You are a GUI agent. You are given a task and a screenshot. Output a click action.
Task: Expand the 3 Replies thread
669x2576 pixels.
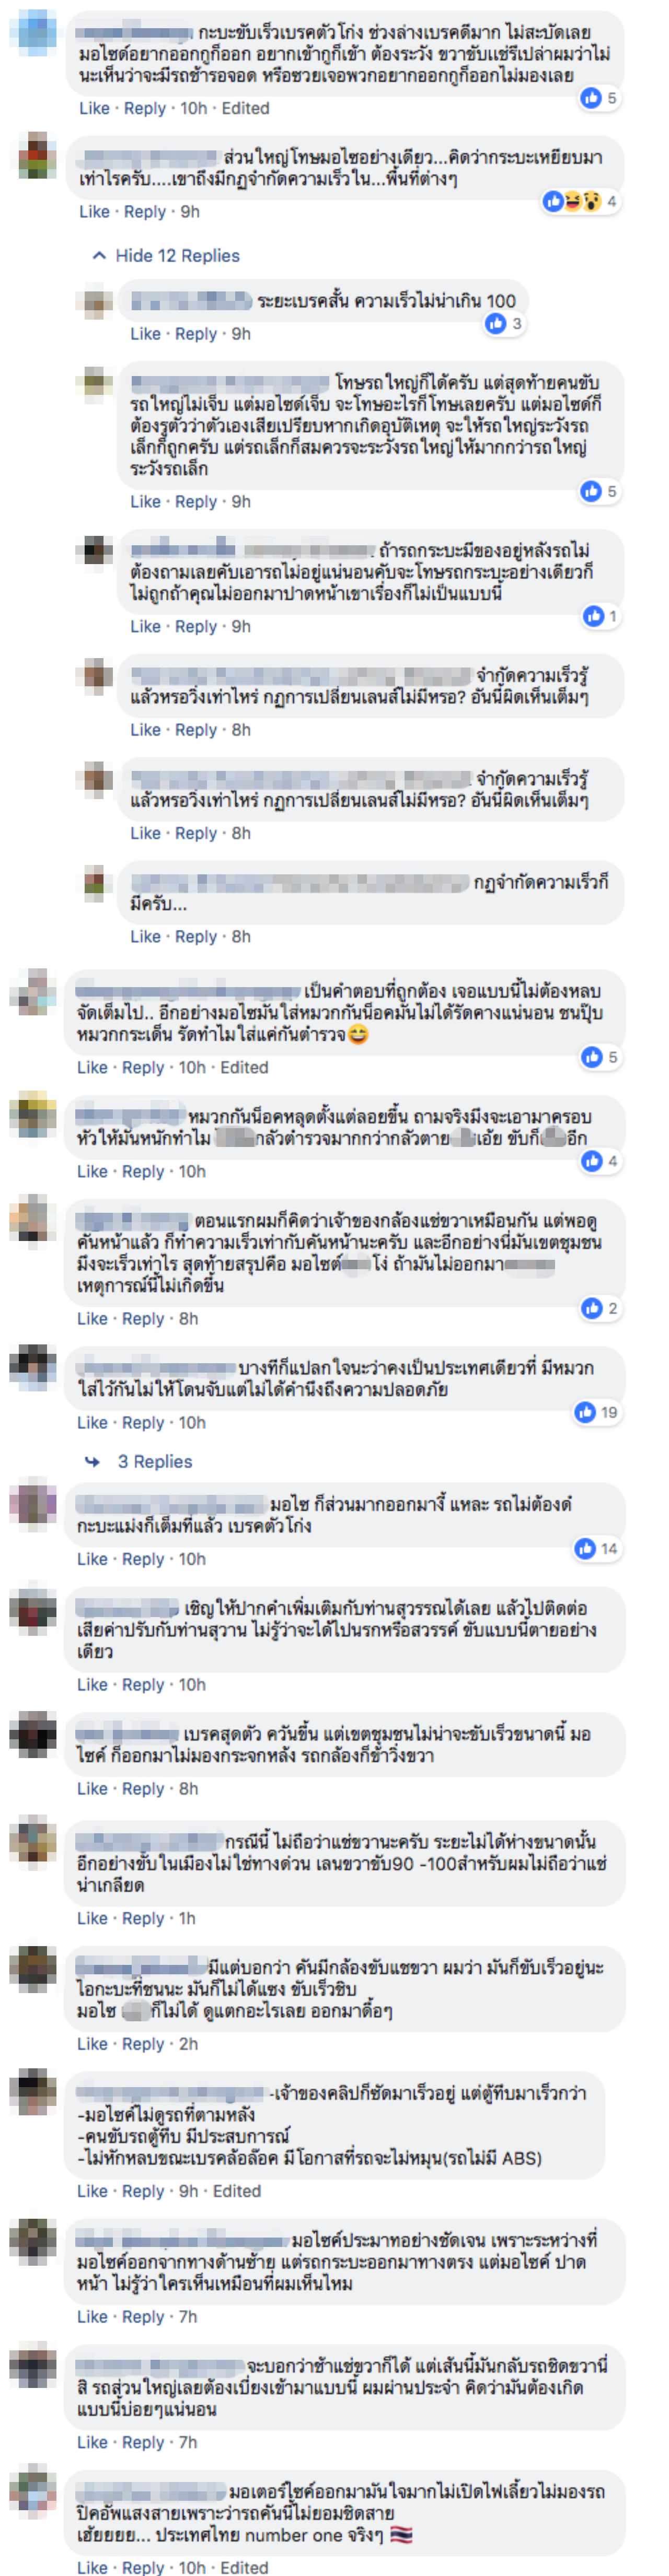pos(155,1461)
